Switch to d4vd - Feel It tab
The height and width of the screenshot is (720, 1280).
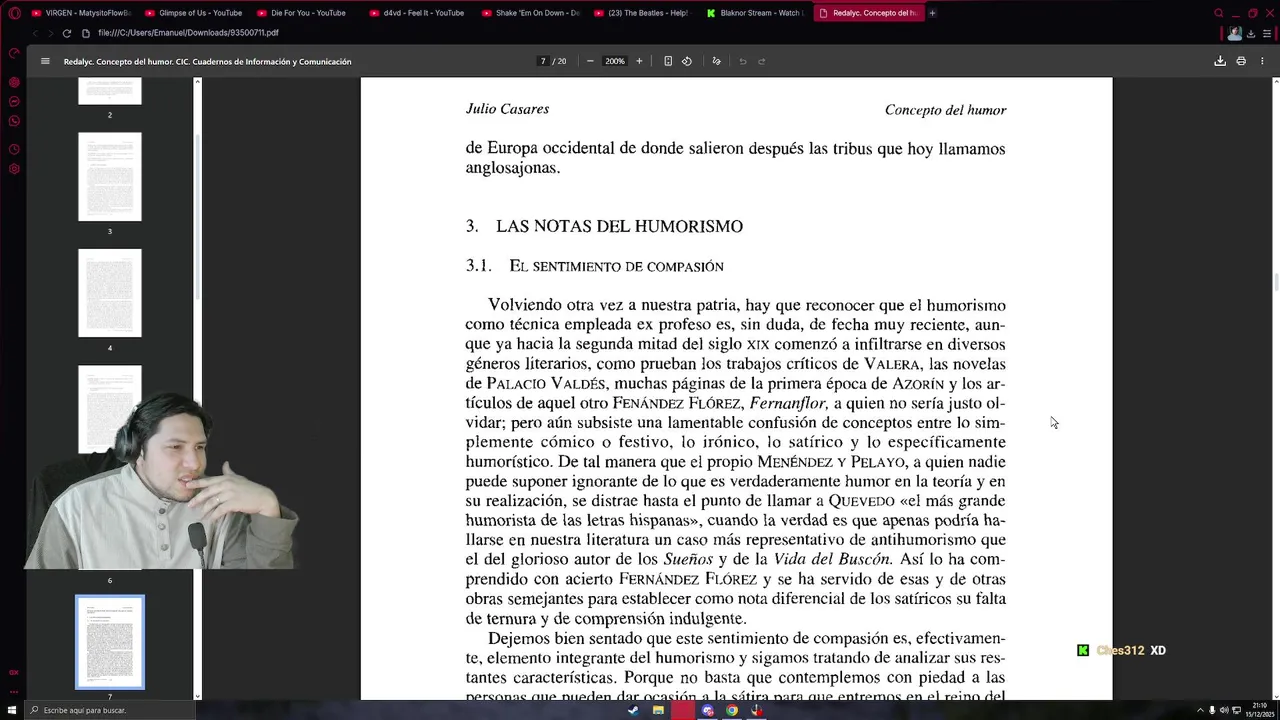coord(418,13)
